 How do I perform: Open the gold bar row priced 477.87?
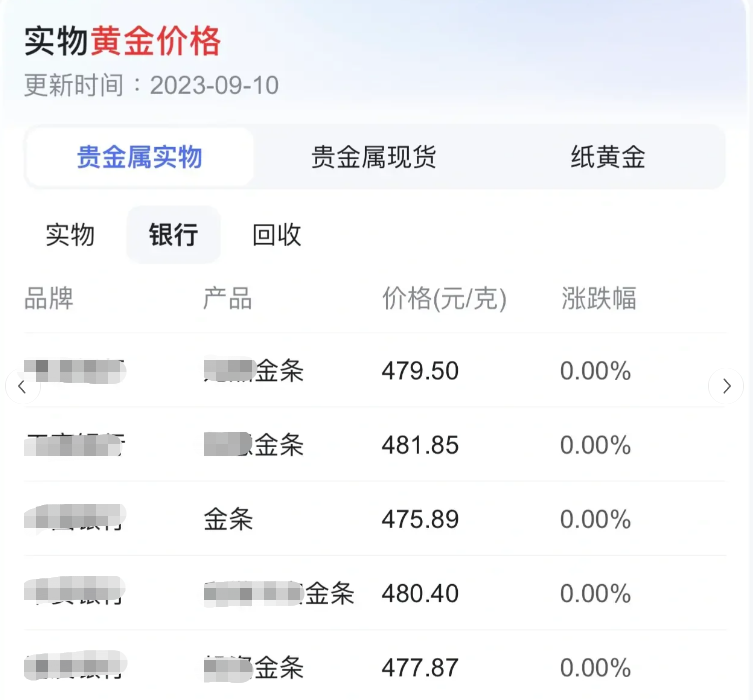375,667
